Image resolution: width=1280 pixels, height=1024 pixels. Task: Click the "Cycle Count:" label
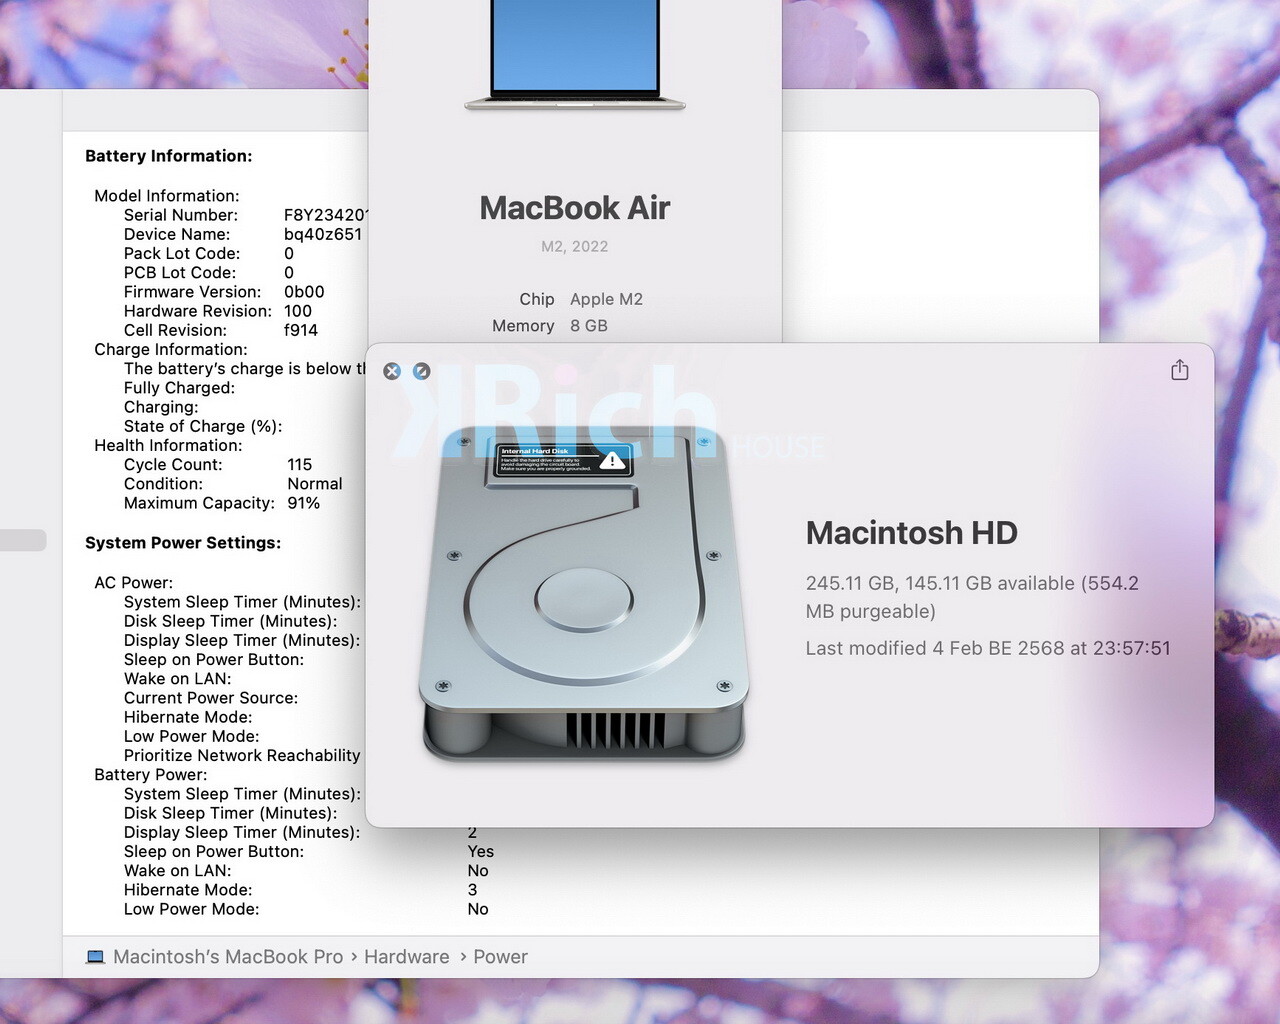(173, 465)
